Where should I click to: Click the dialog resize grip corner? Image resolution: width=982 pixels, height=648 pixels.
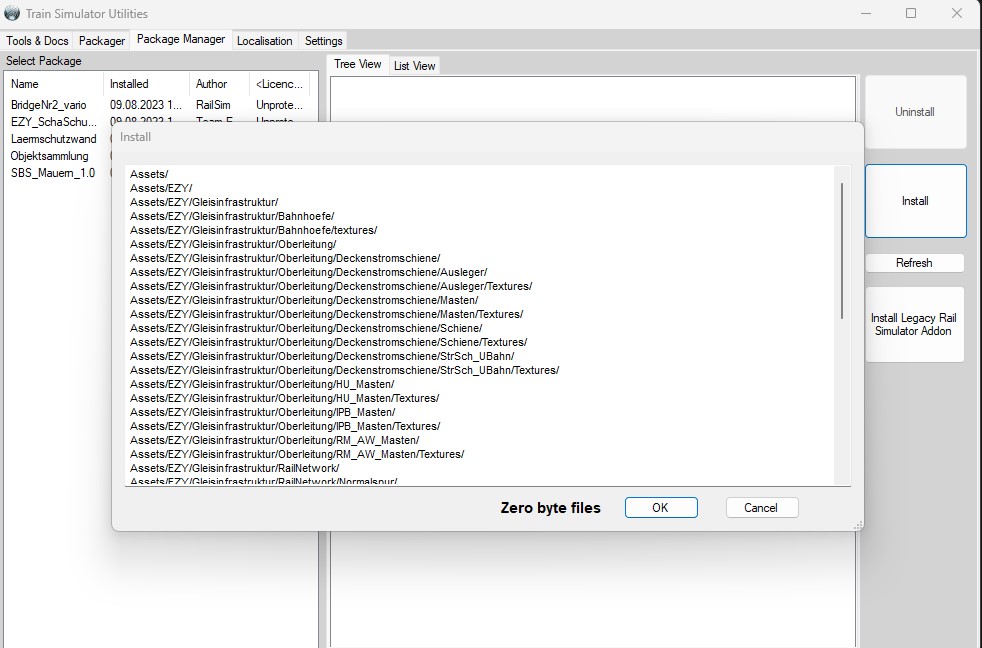858,526
